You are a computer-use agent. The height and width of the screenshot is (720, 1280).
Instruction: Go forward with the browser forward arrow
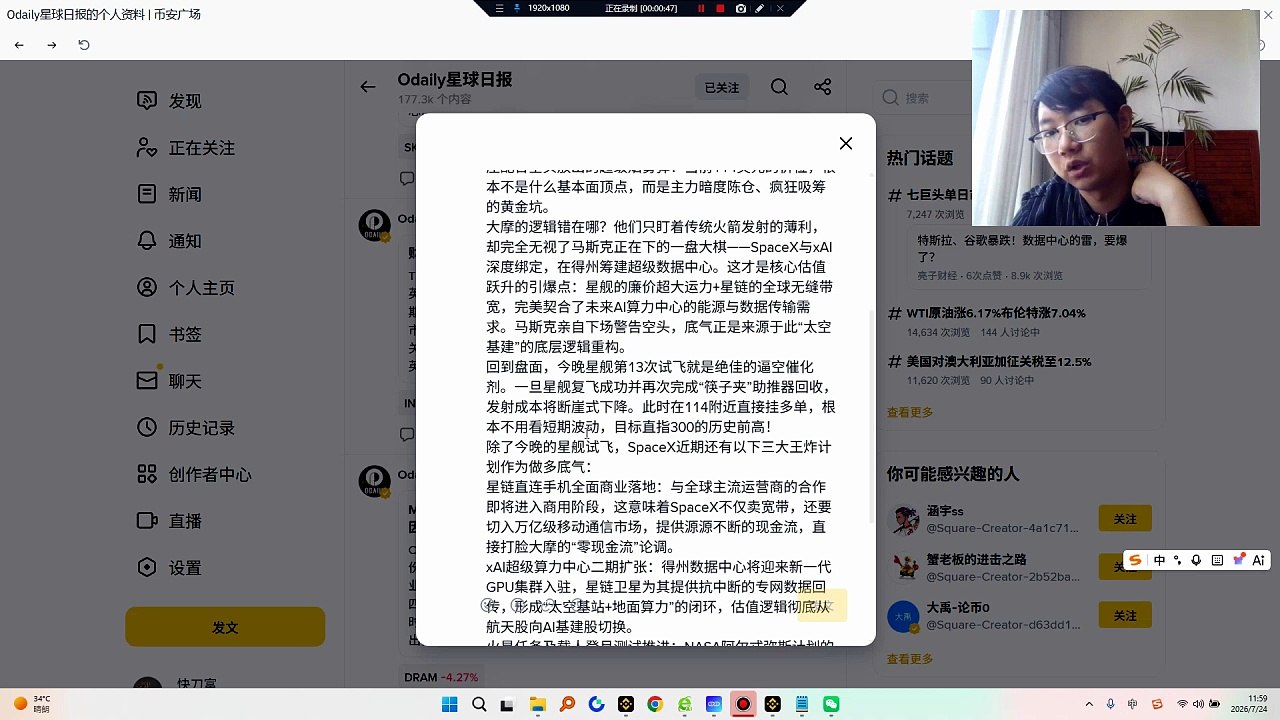pyautogui.click(x=52, y=45)
